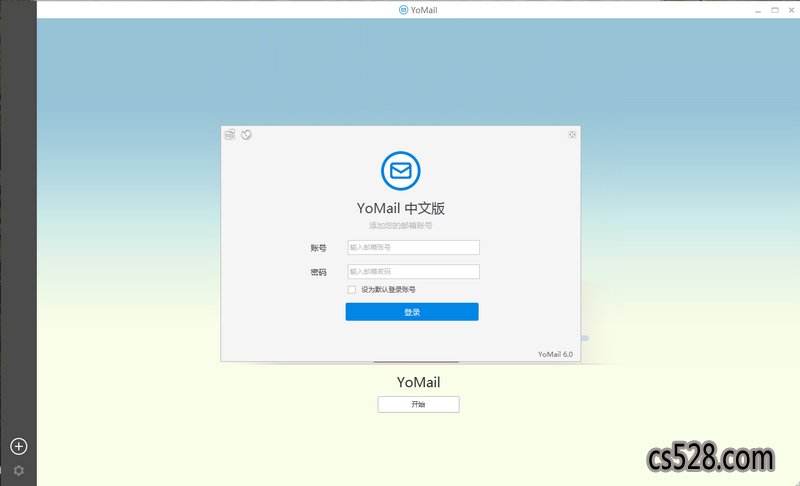Maximize the YoMail main window
Viewport: 800px width, 486px height.
point(775,10)
